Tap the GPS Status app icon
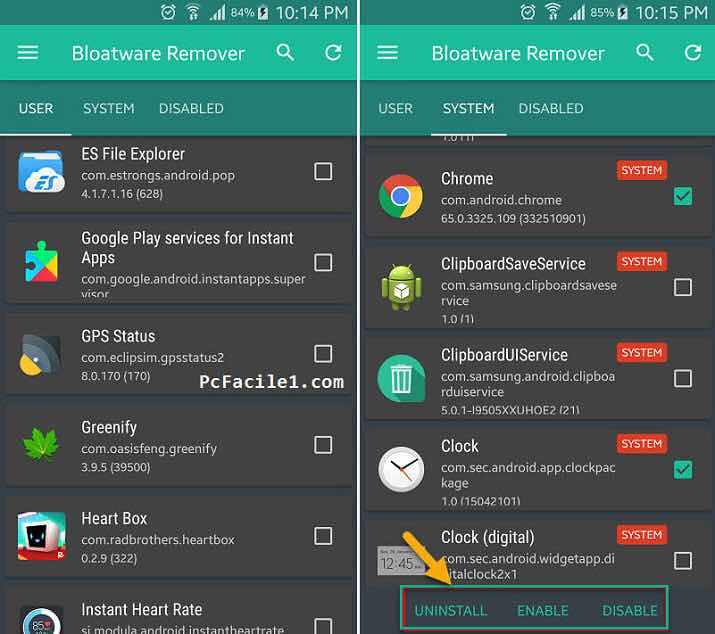The height and width of the screenshot is (634, 715). coord(40,355)
